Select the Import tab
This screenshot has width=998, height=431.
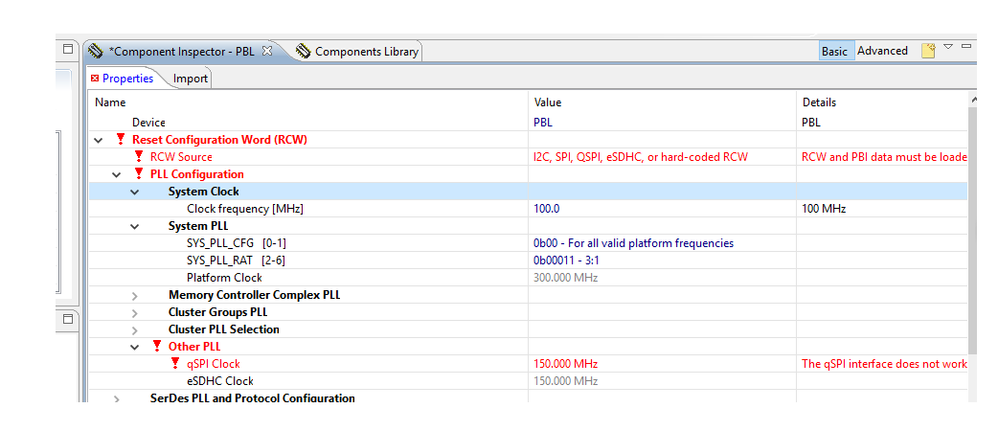tap(190, 78)
